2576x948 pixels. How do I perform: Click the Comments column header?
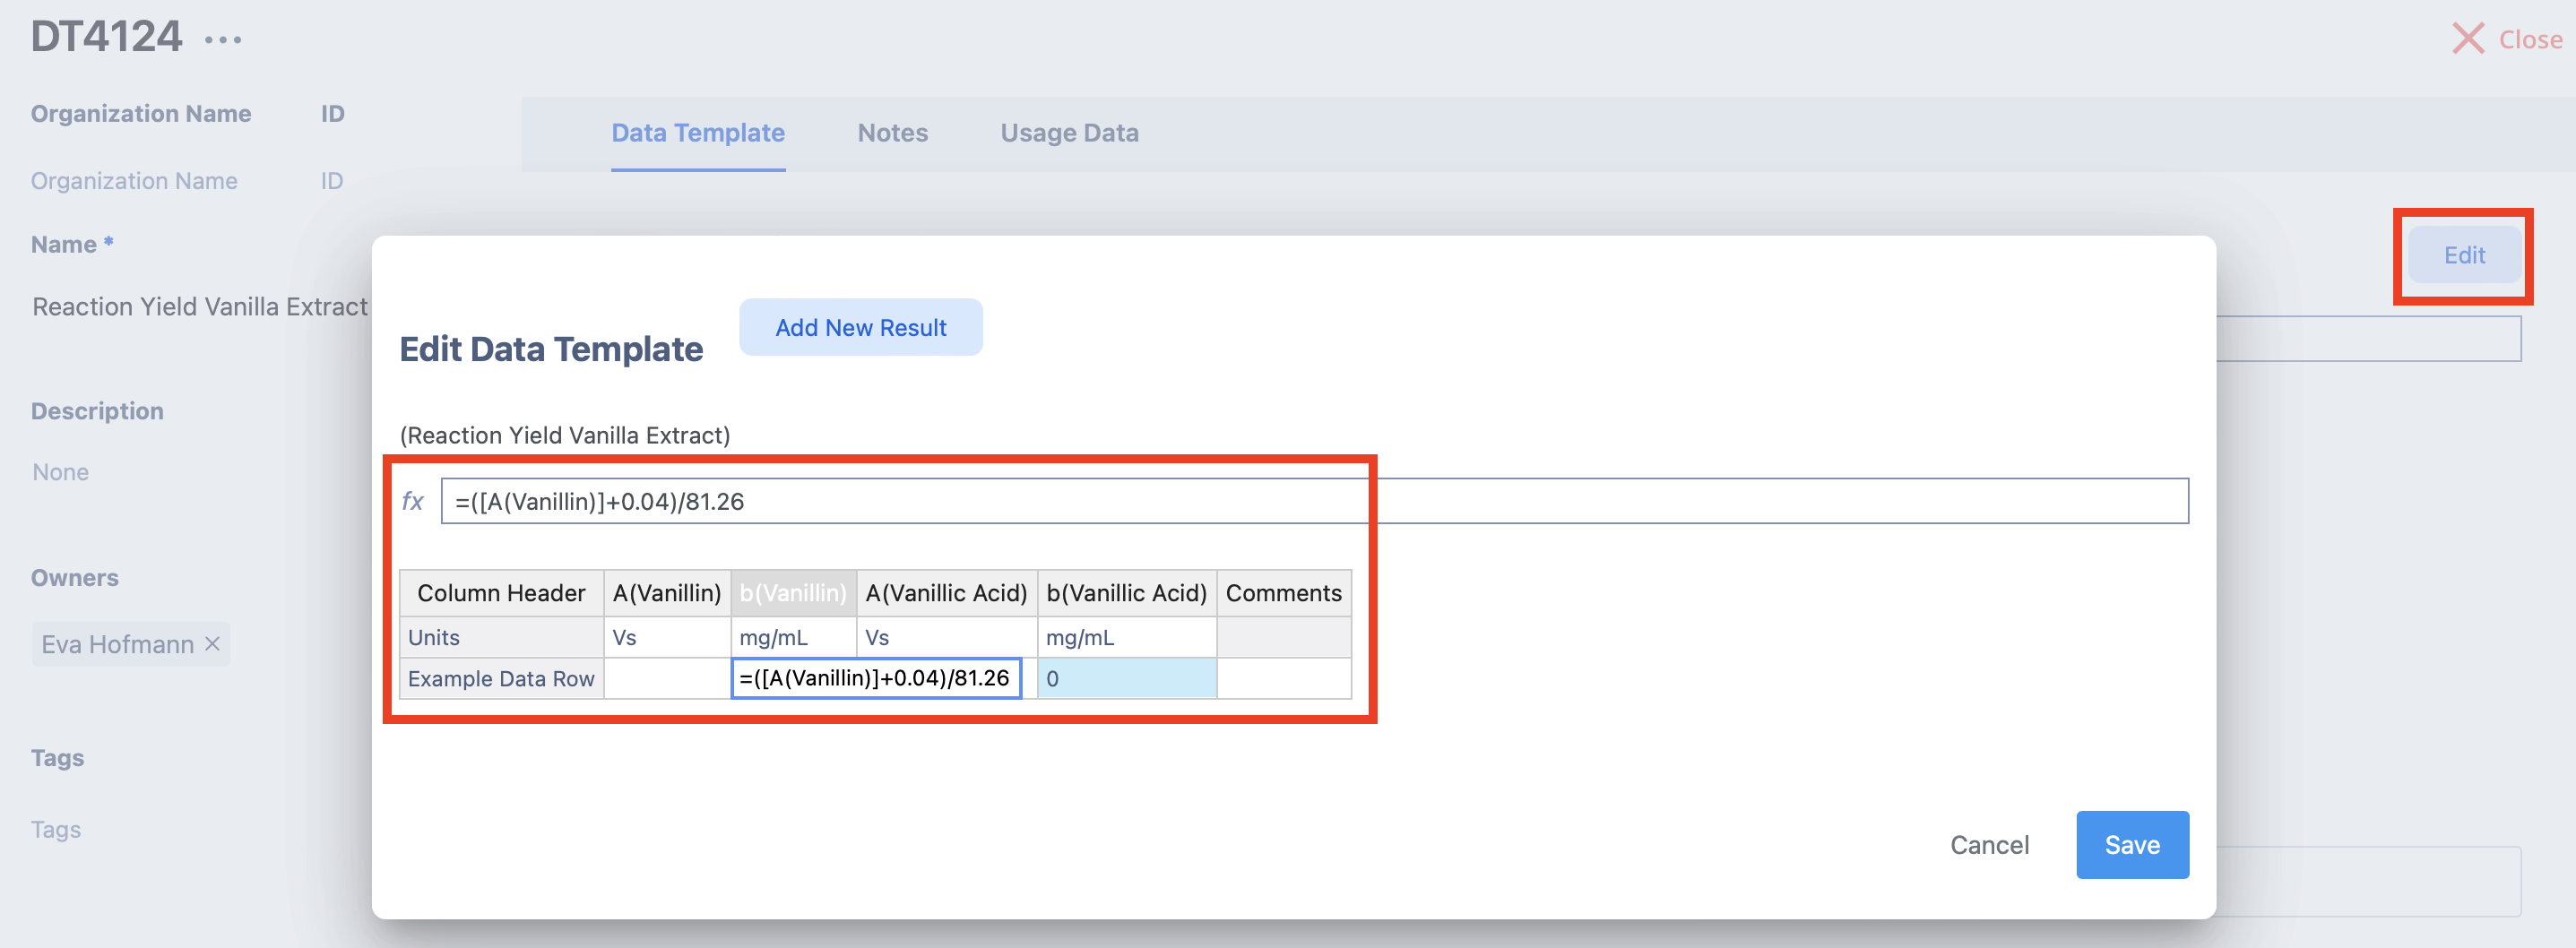pyautogui.click(x=1283, y=593)
